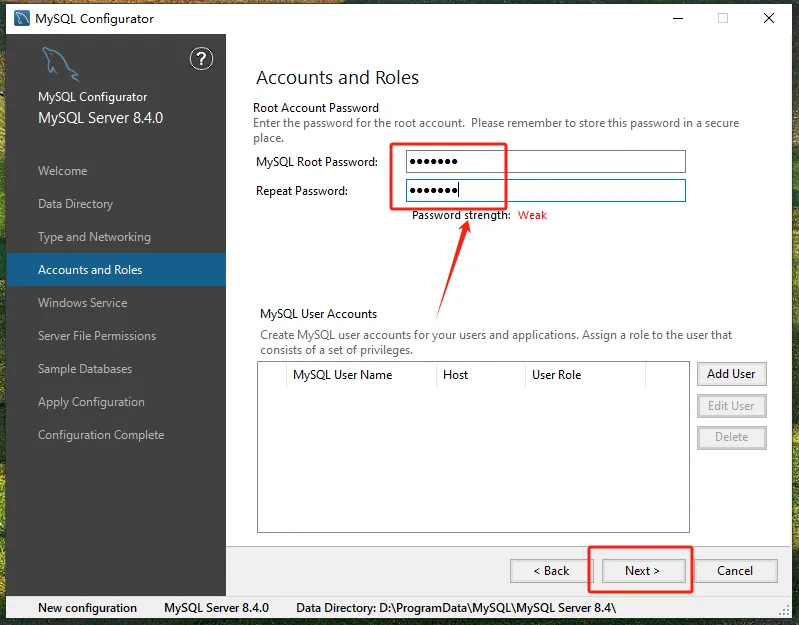Screen dimensions: 799x625
Task: Select Accounts and Roles step
Action: 116,269
